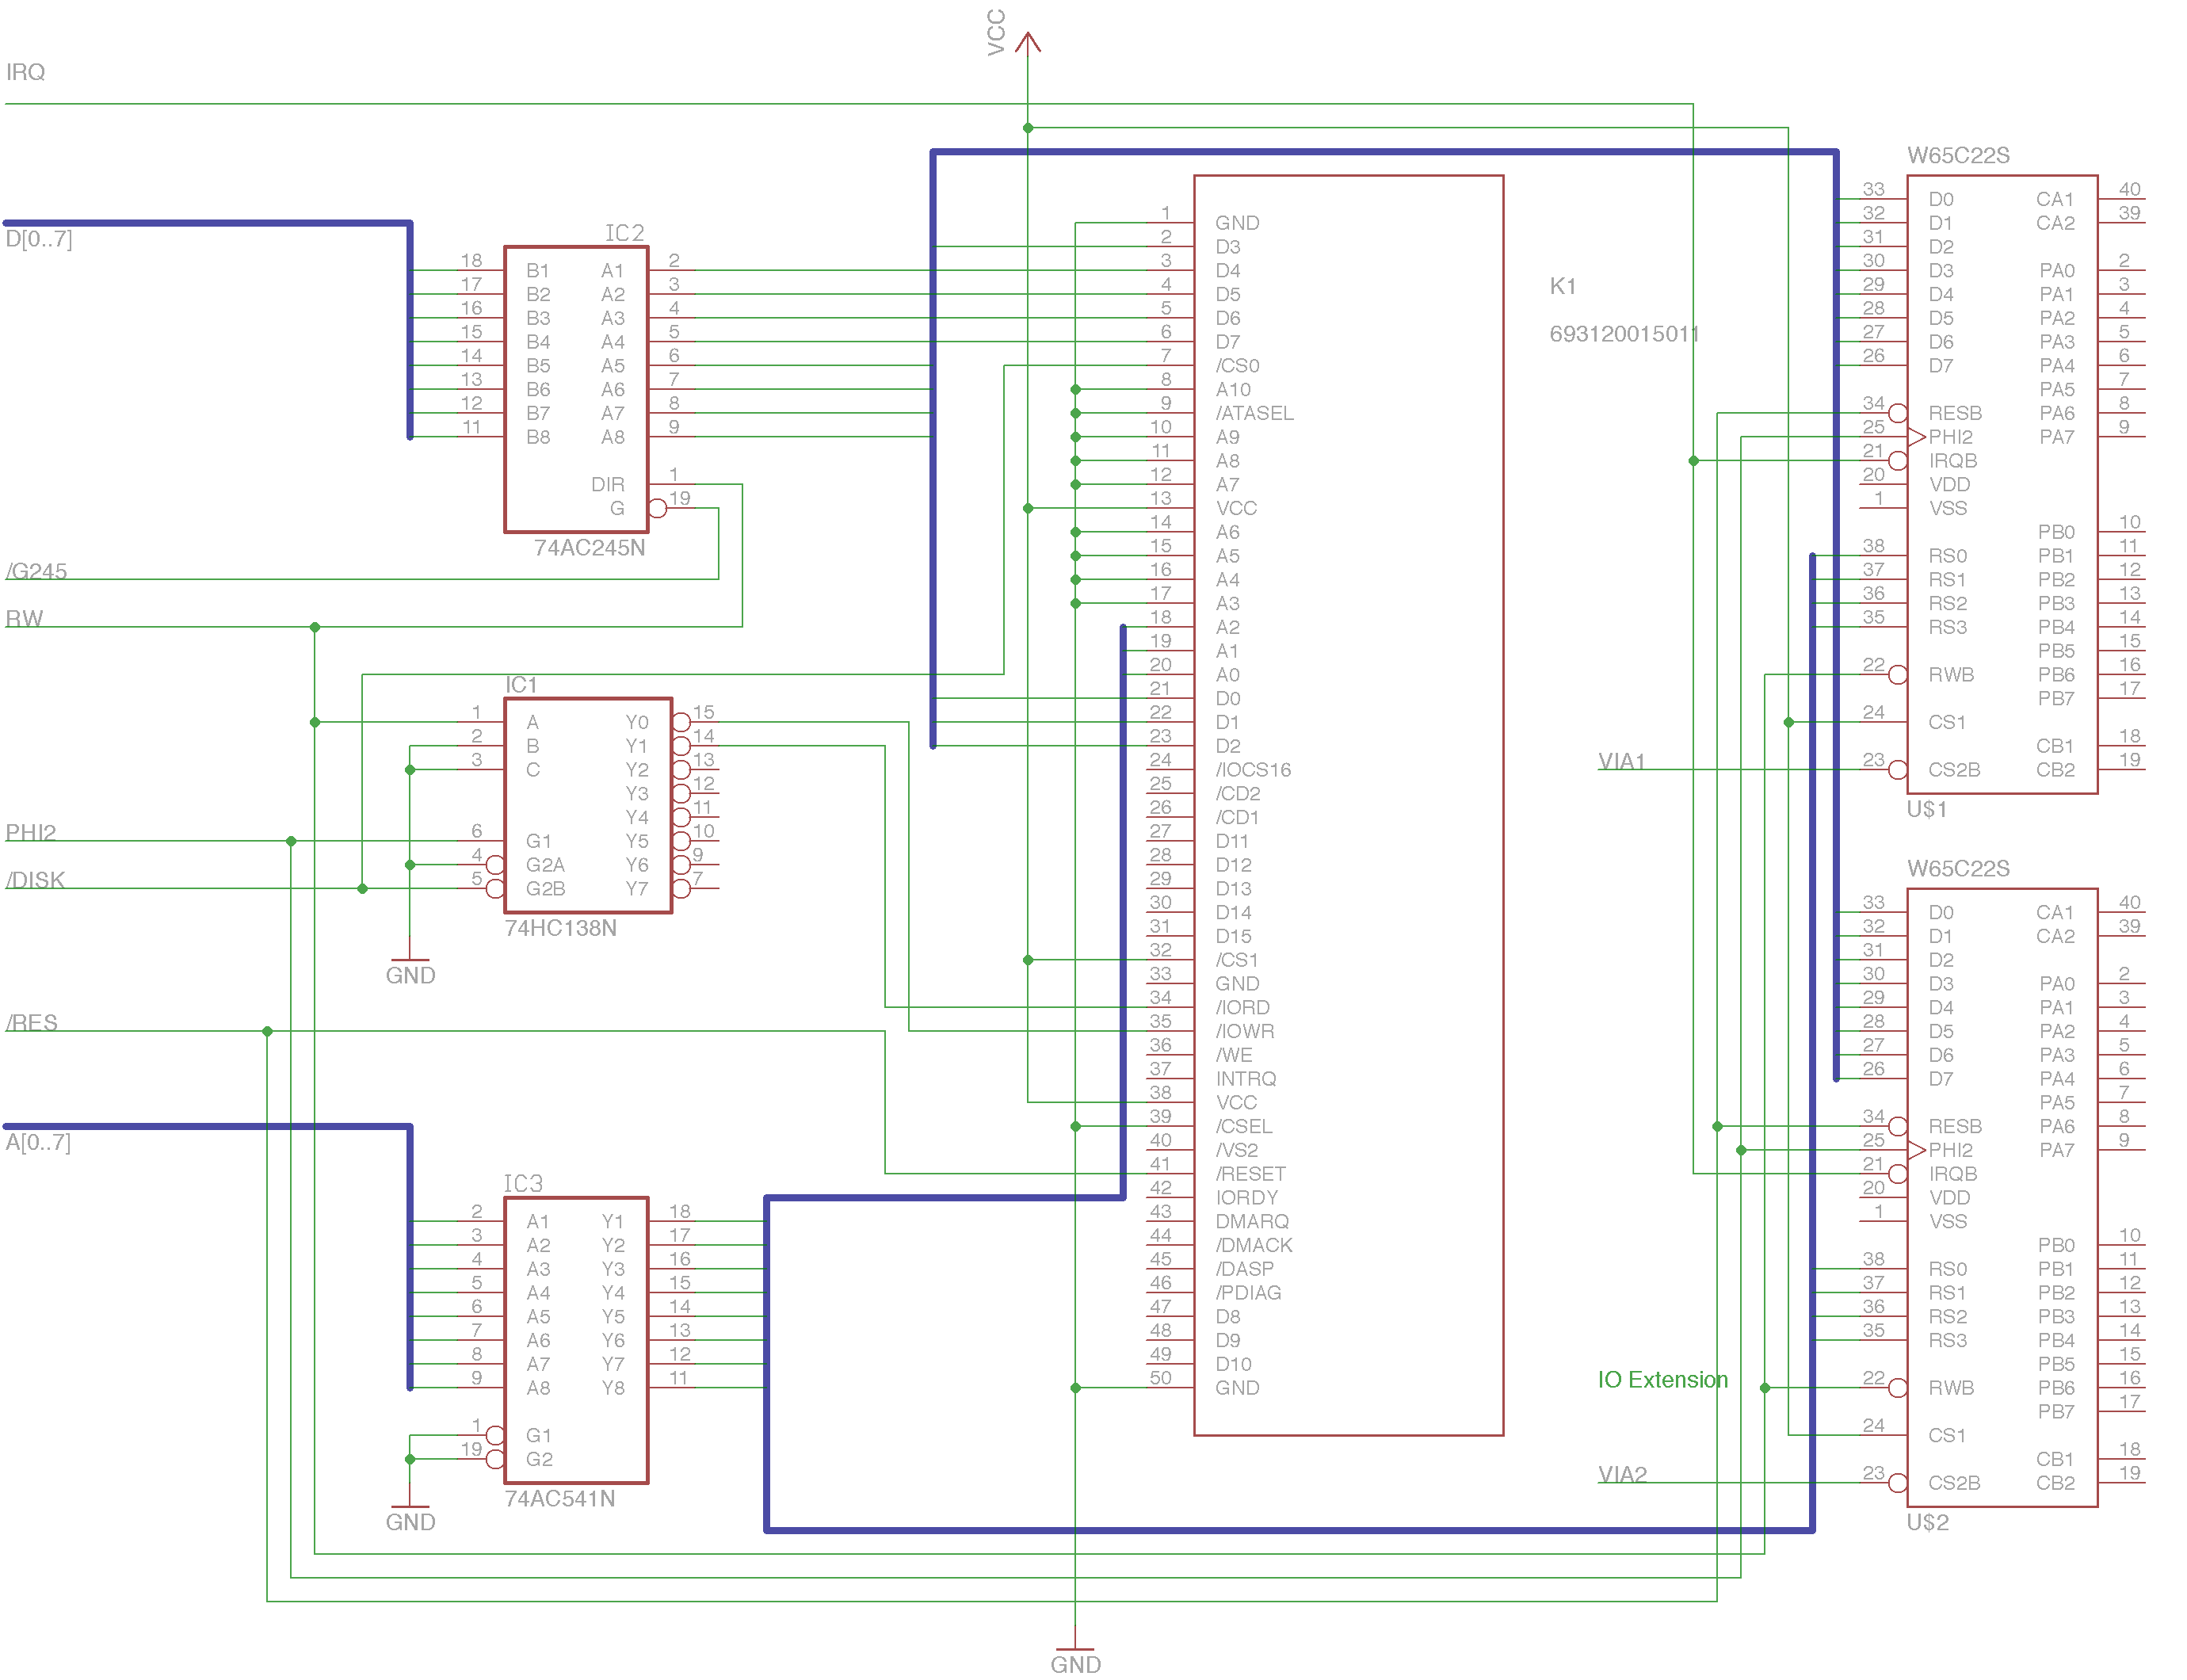Image resolution: width=2187 pixels, height=1680 pixels.
Task: Click the K1 connector name label
Action: point(1562,286)
